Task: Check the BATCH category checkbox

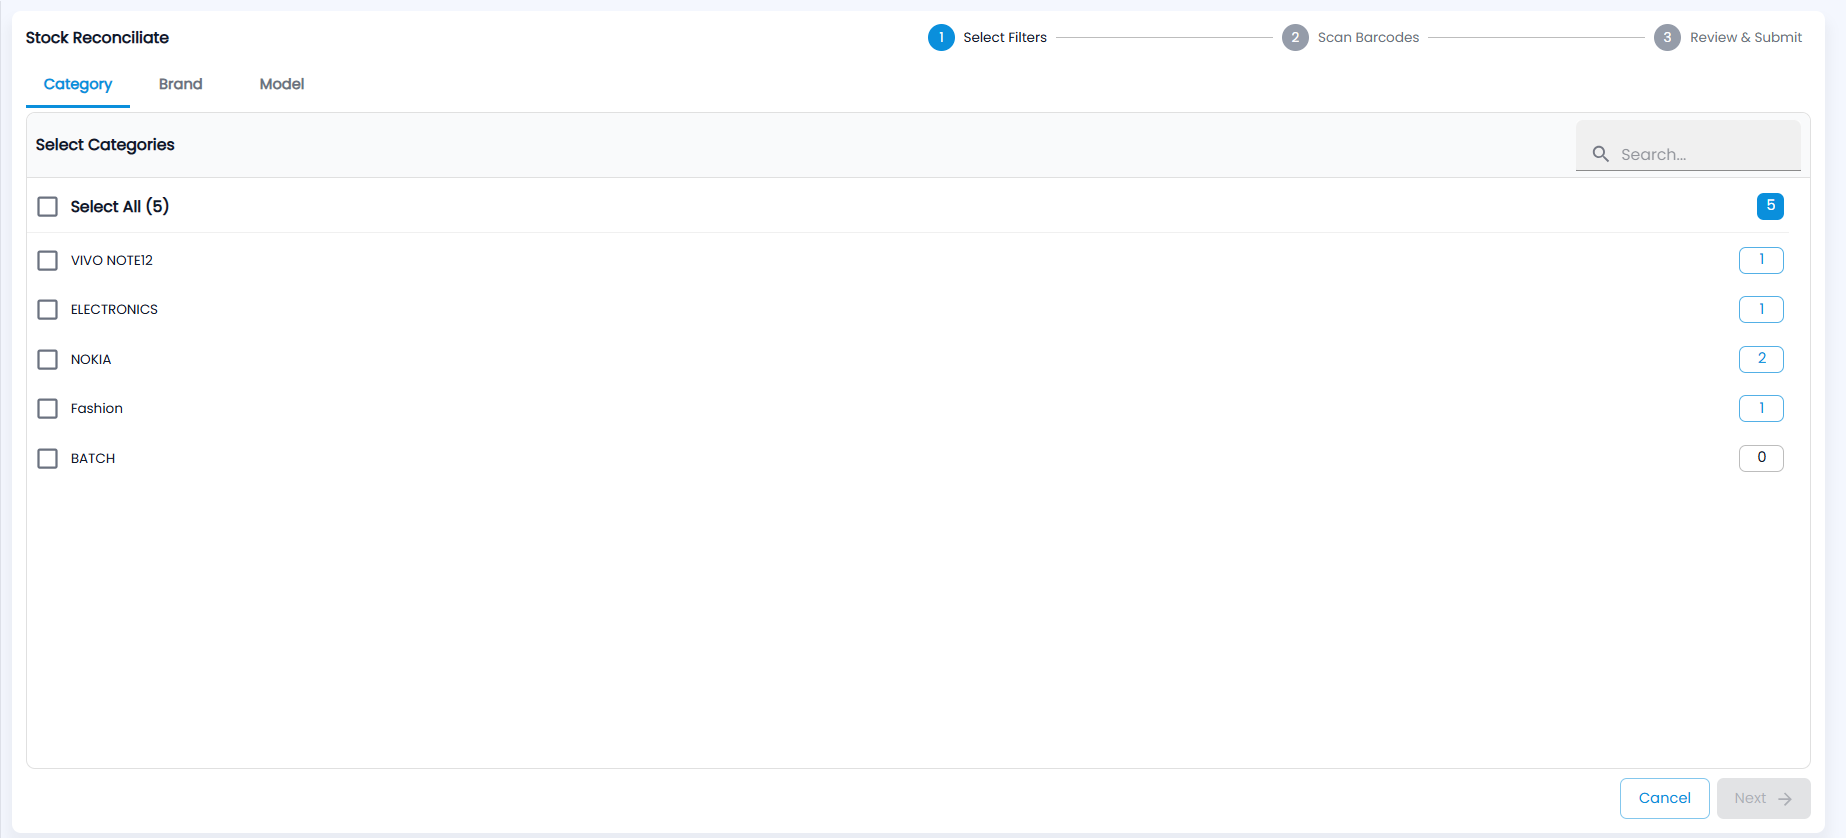Action: (47, 458)
